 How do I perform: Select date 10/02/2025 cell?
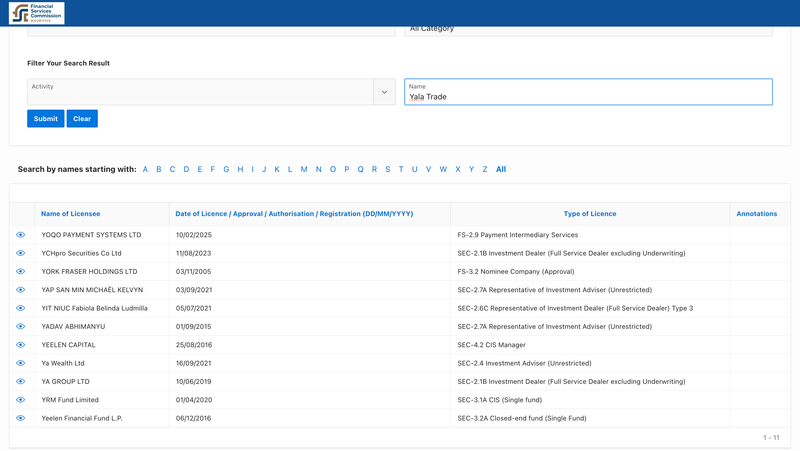tap(194, 235)
